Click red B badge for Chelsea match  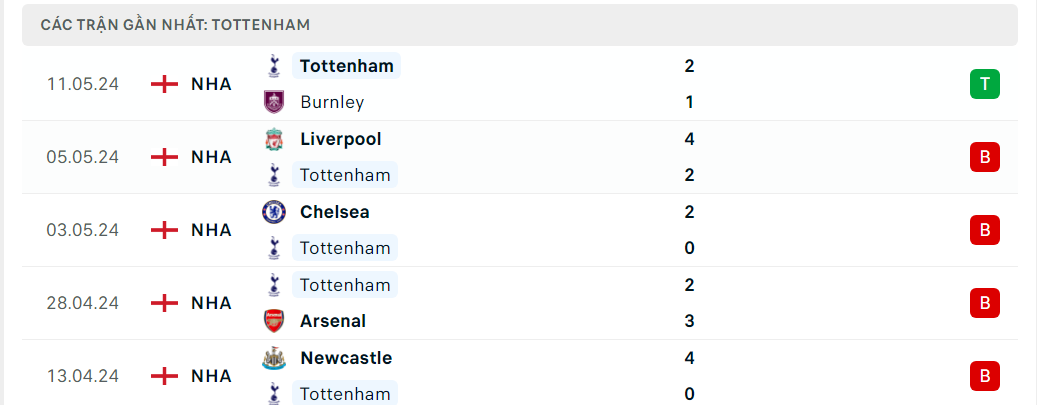coord(984,230)
